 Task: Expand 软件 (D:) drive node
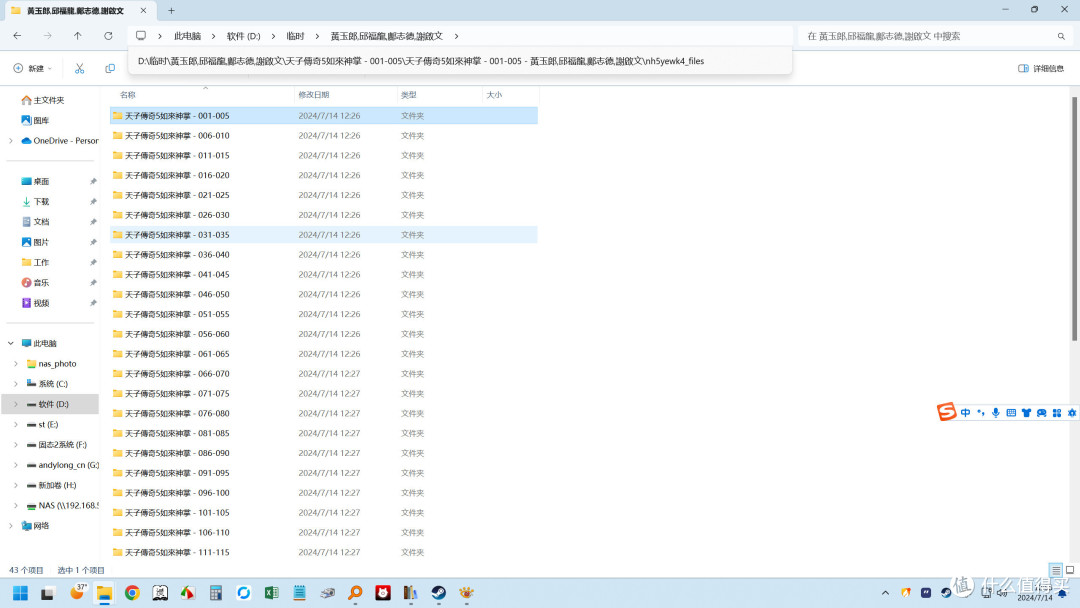[x=16, y=404]
